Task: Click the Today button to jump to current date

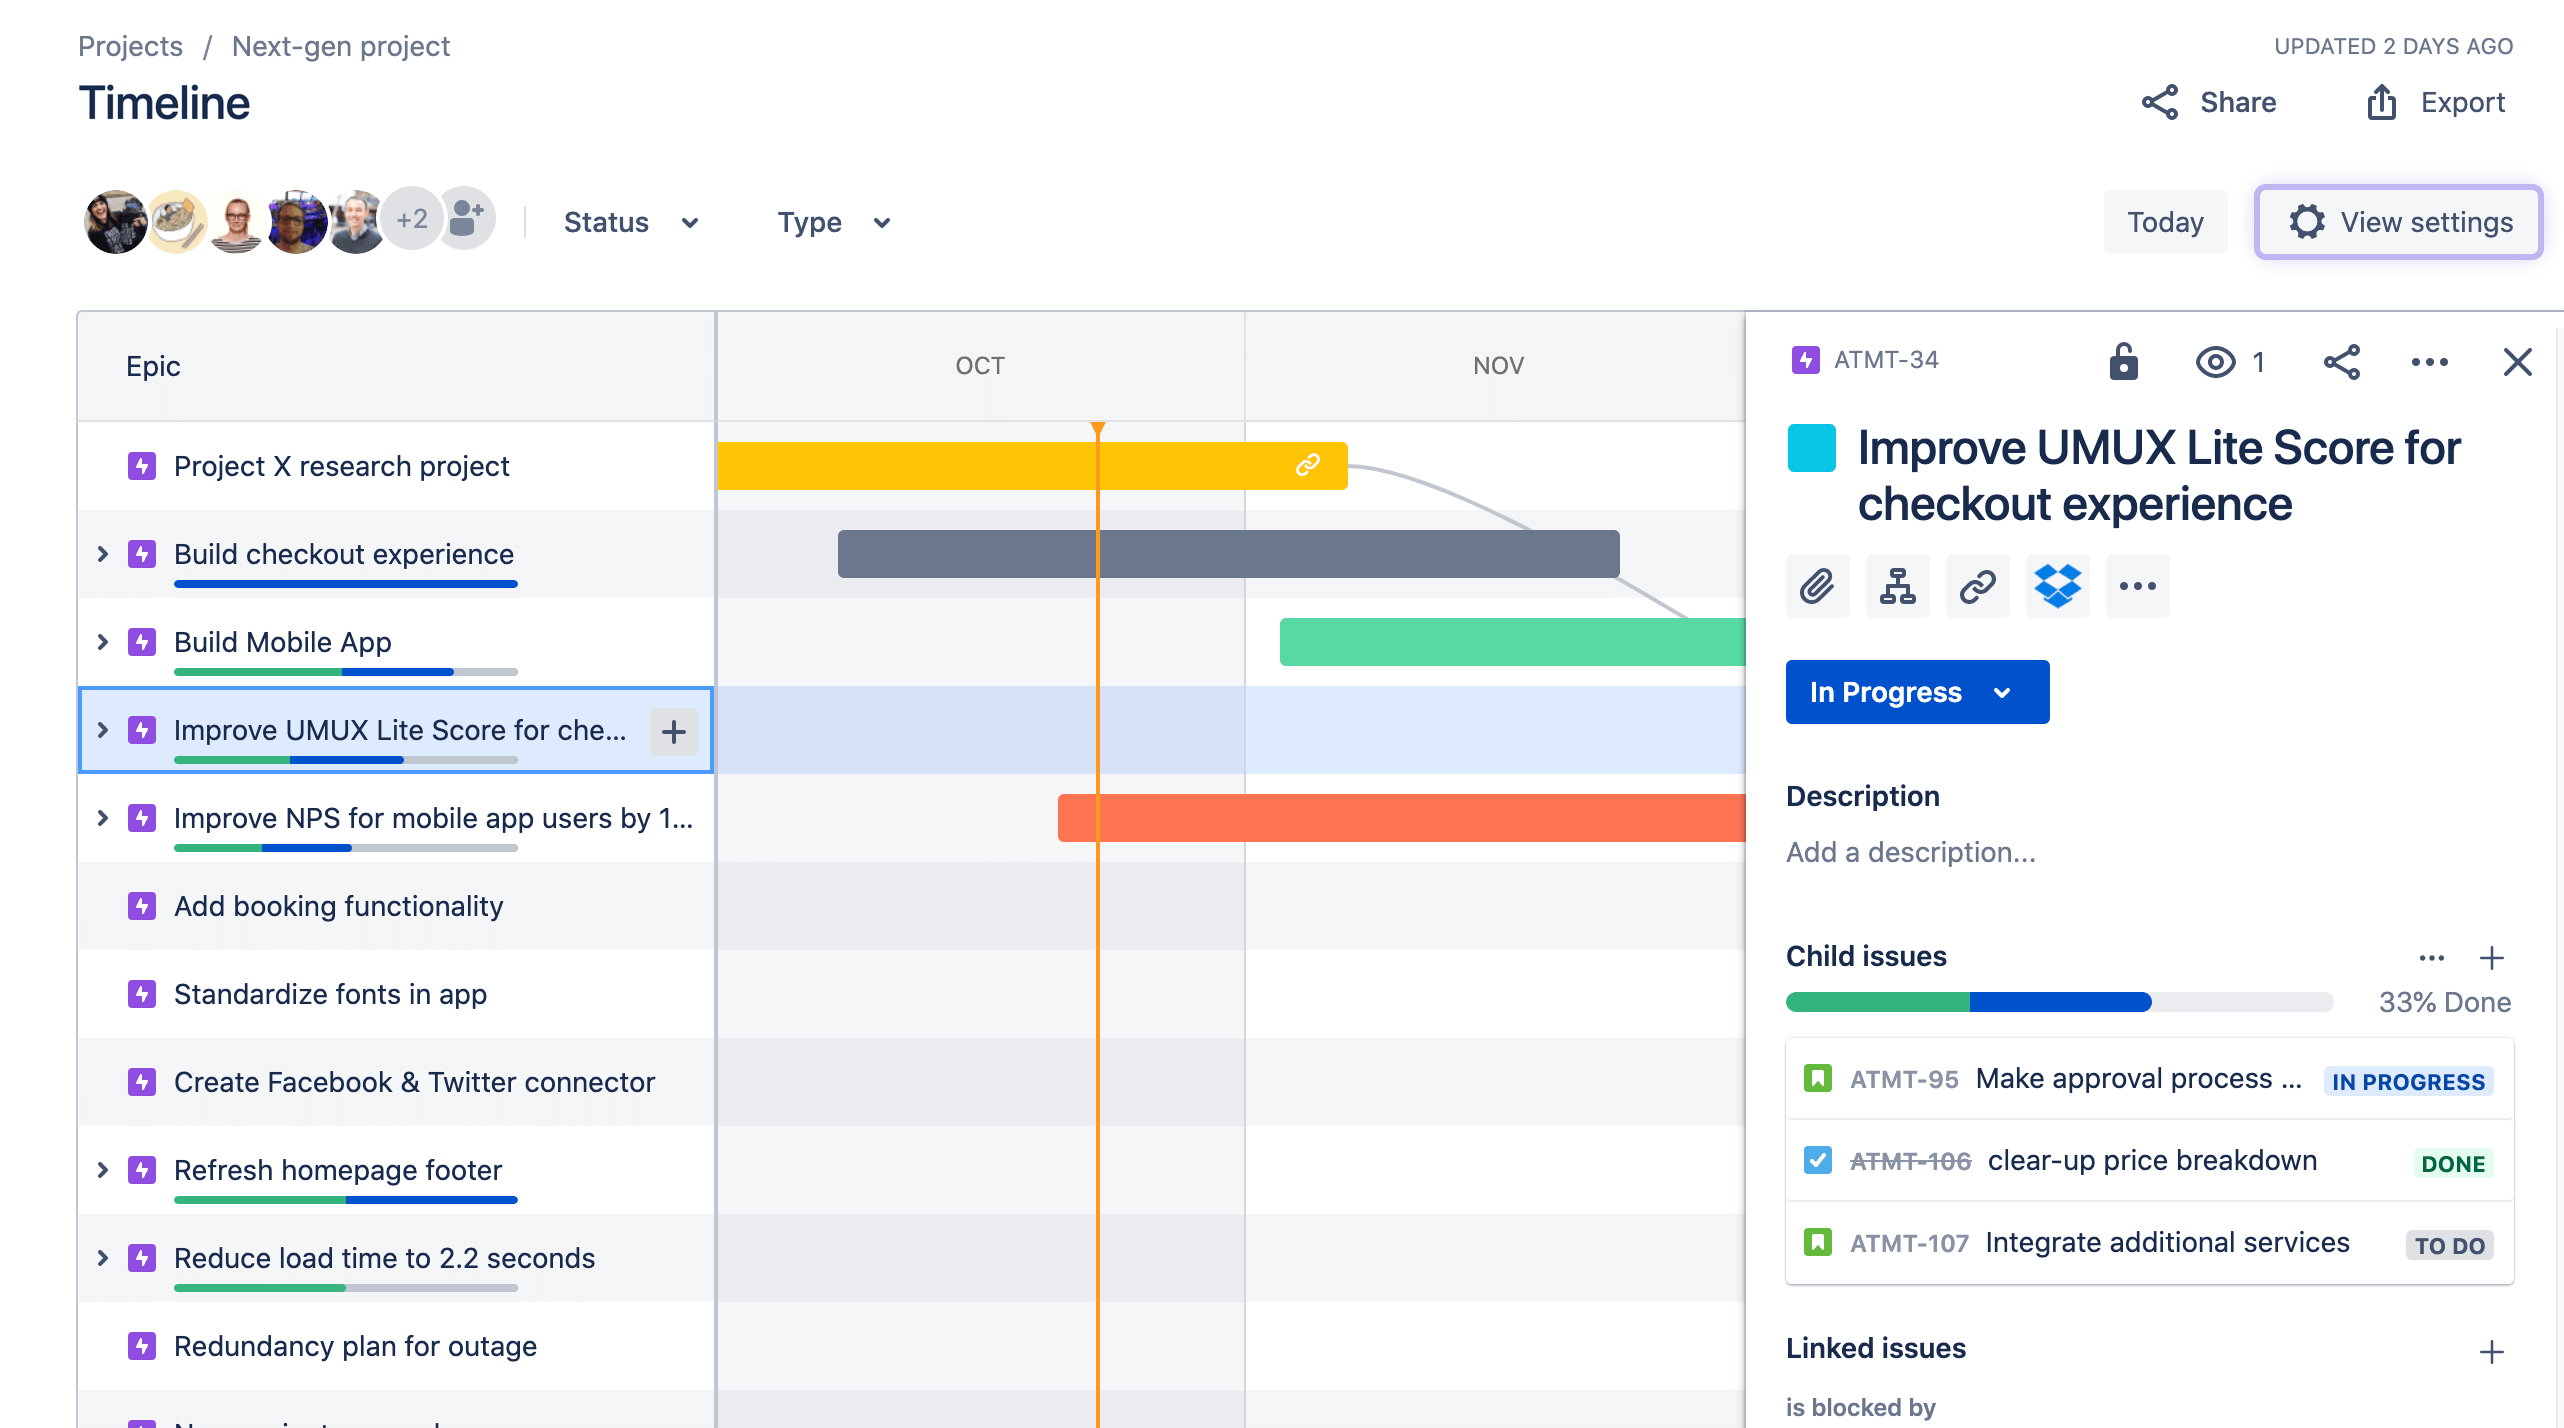Action: point(2167,222)
